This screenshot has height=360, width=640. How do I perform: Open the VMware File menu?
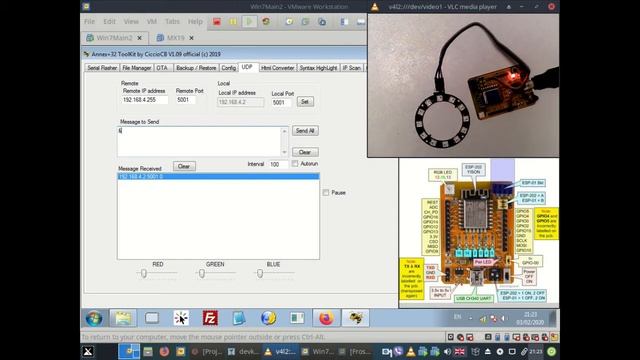[x=89, y=22]
